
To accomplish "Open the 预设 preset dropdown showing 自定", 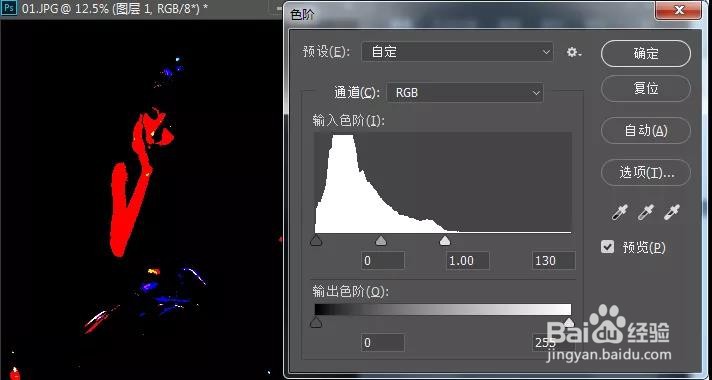I will [x=457, y=52].
